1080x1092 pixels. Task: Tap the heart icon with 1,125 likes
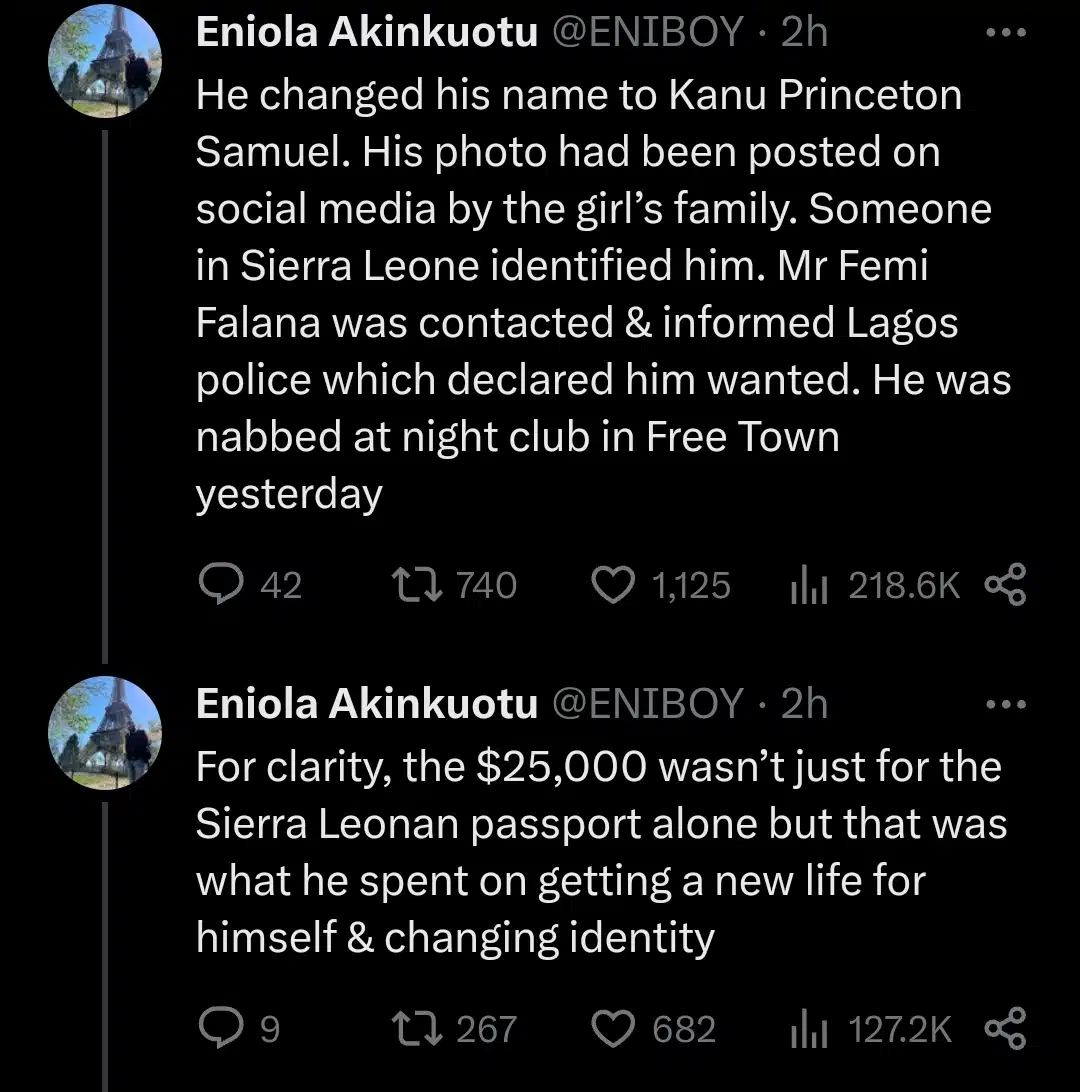pos(613,584)
